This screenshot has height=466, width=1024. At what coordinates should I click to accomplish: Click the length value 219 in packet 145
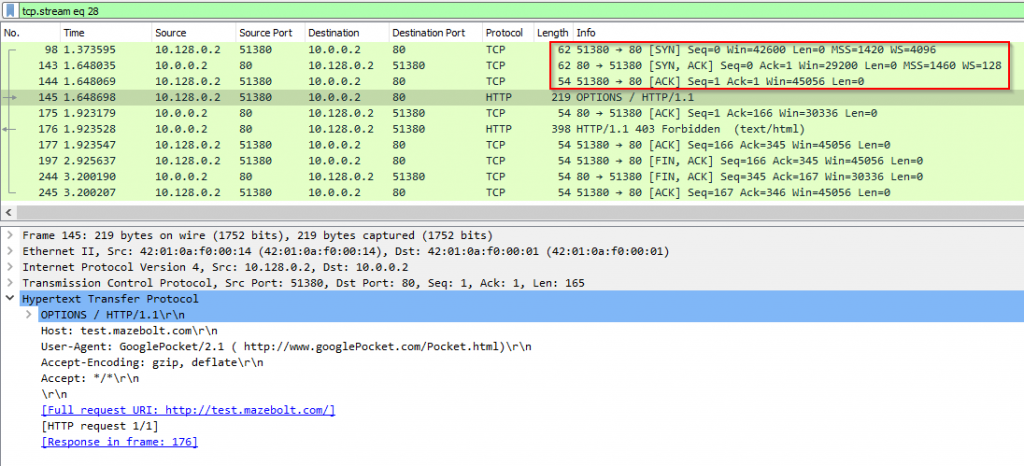click(x=563, y=97)
